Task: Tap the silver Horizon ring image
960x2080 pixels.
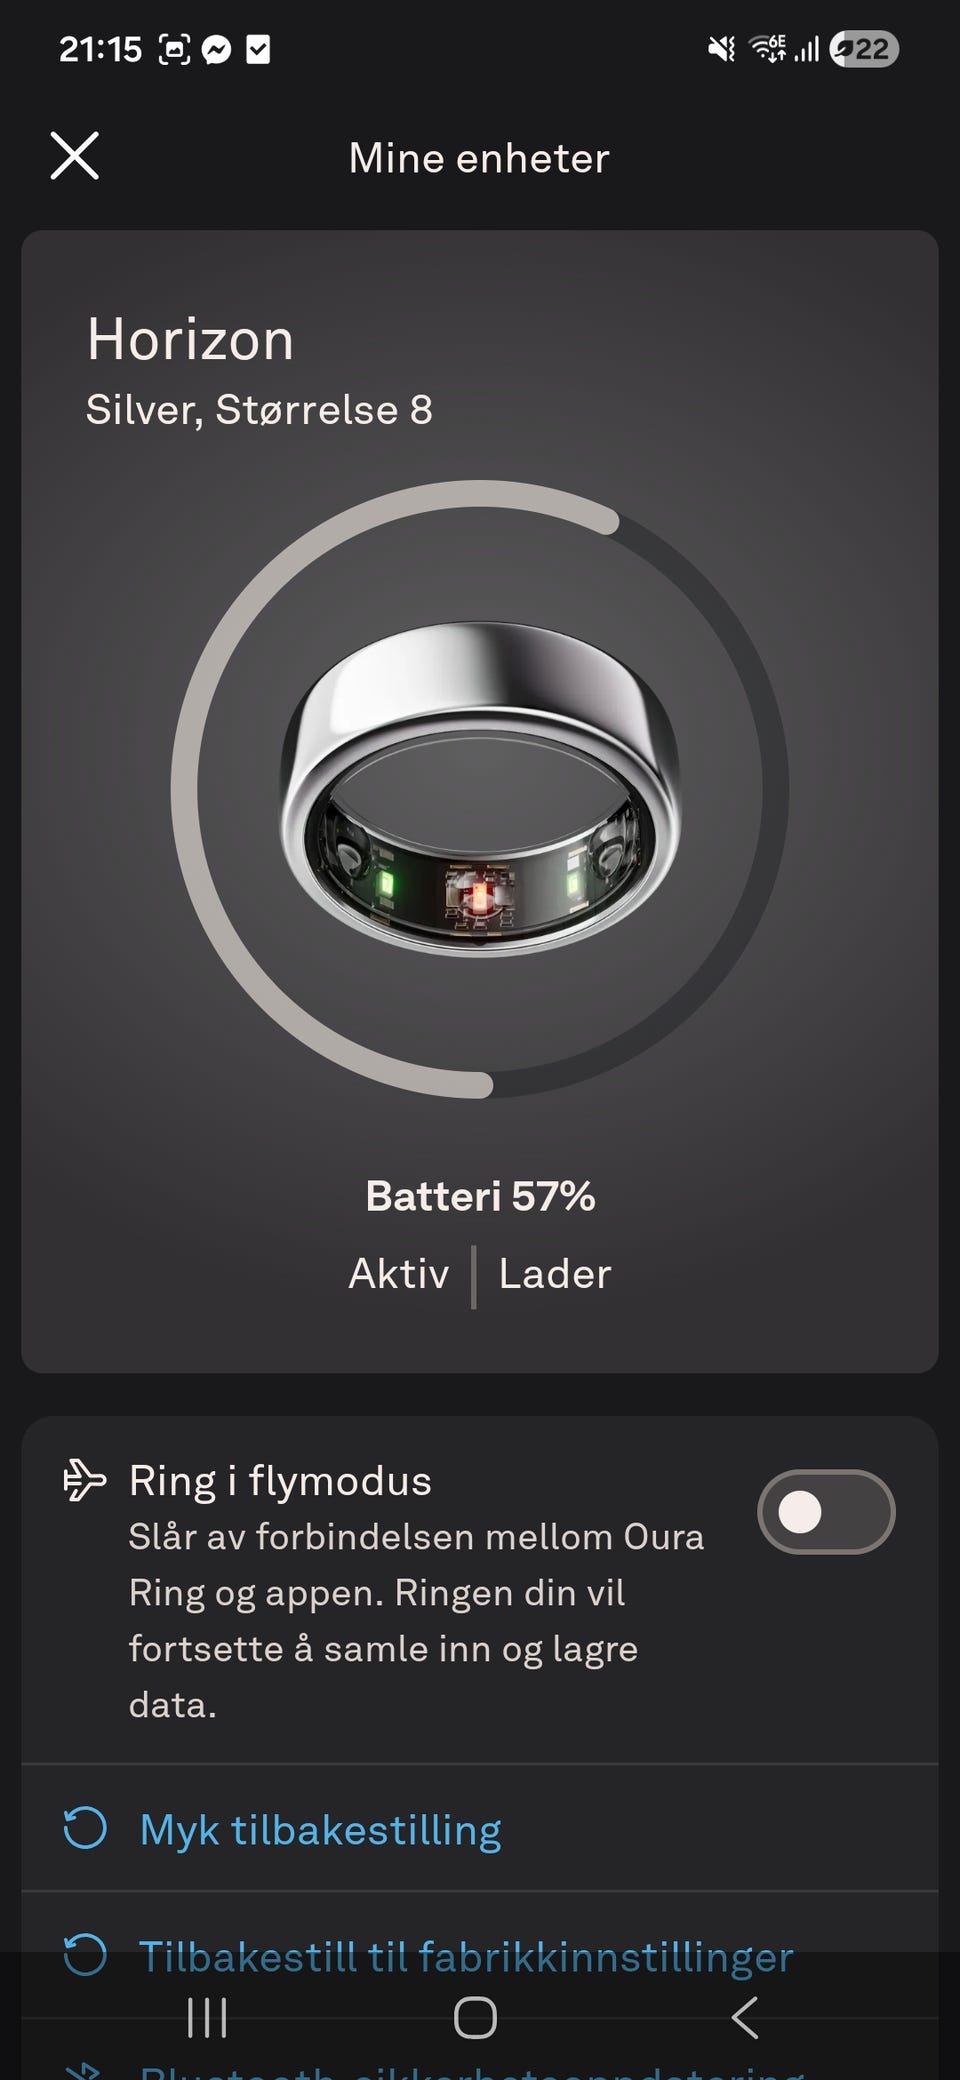Action: (x=480, y=790)
